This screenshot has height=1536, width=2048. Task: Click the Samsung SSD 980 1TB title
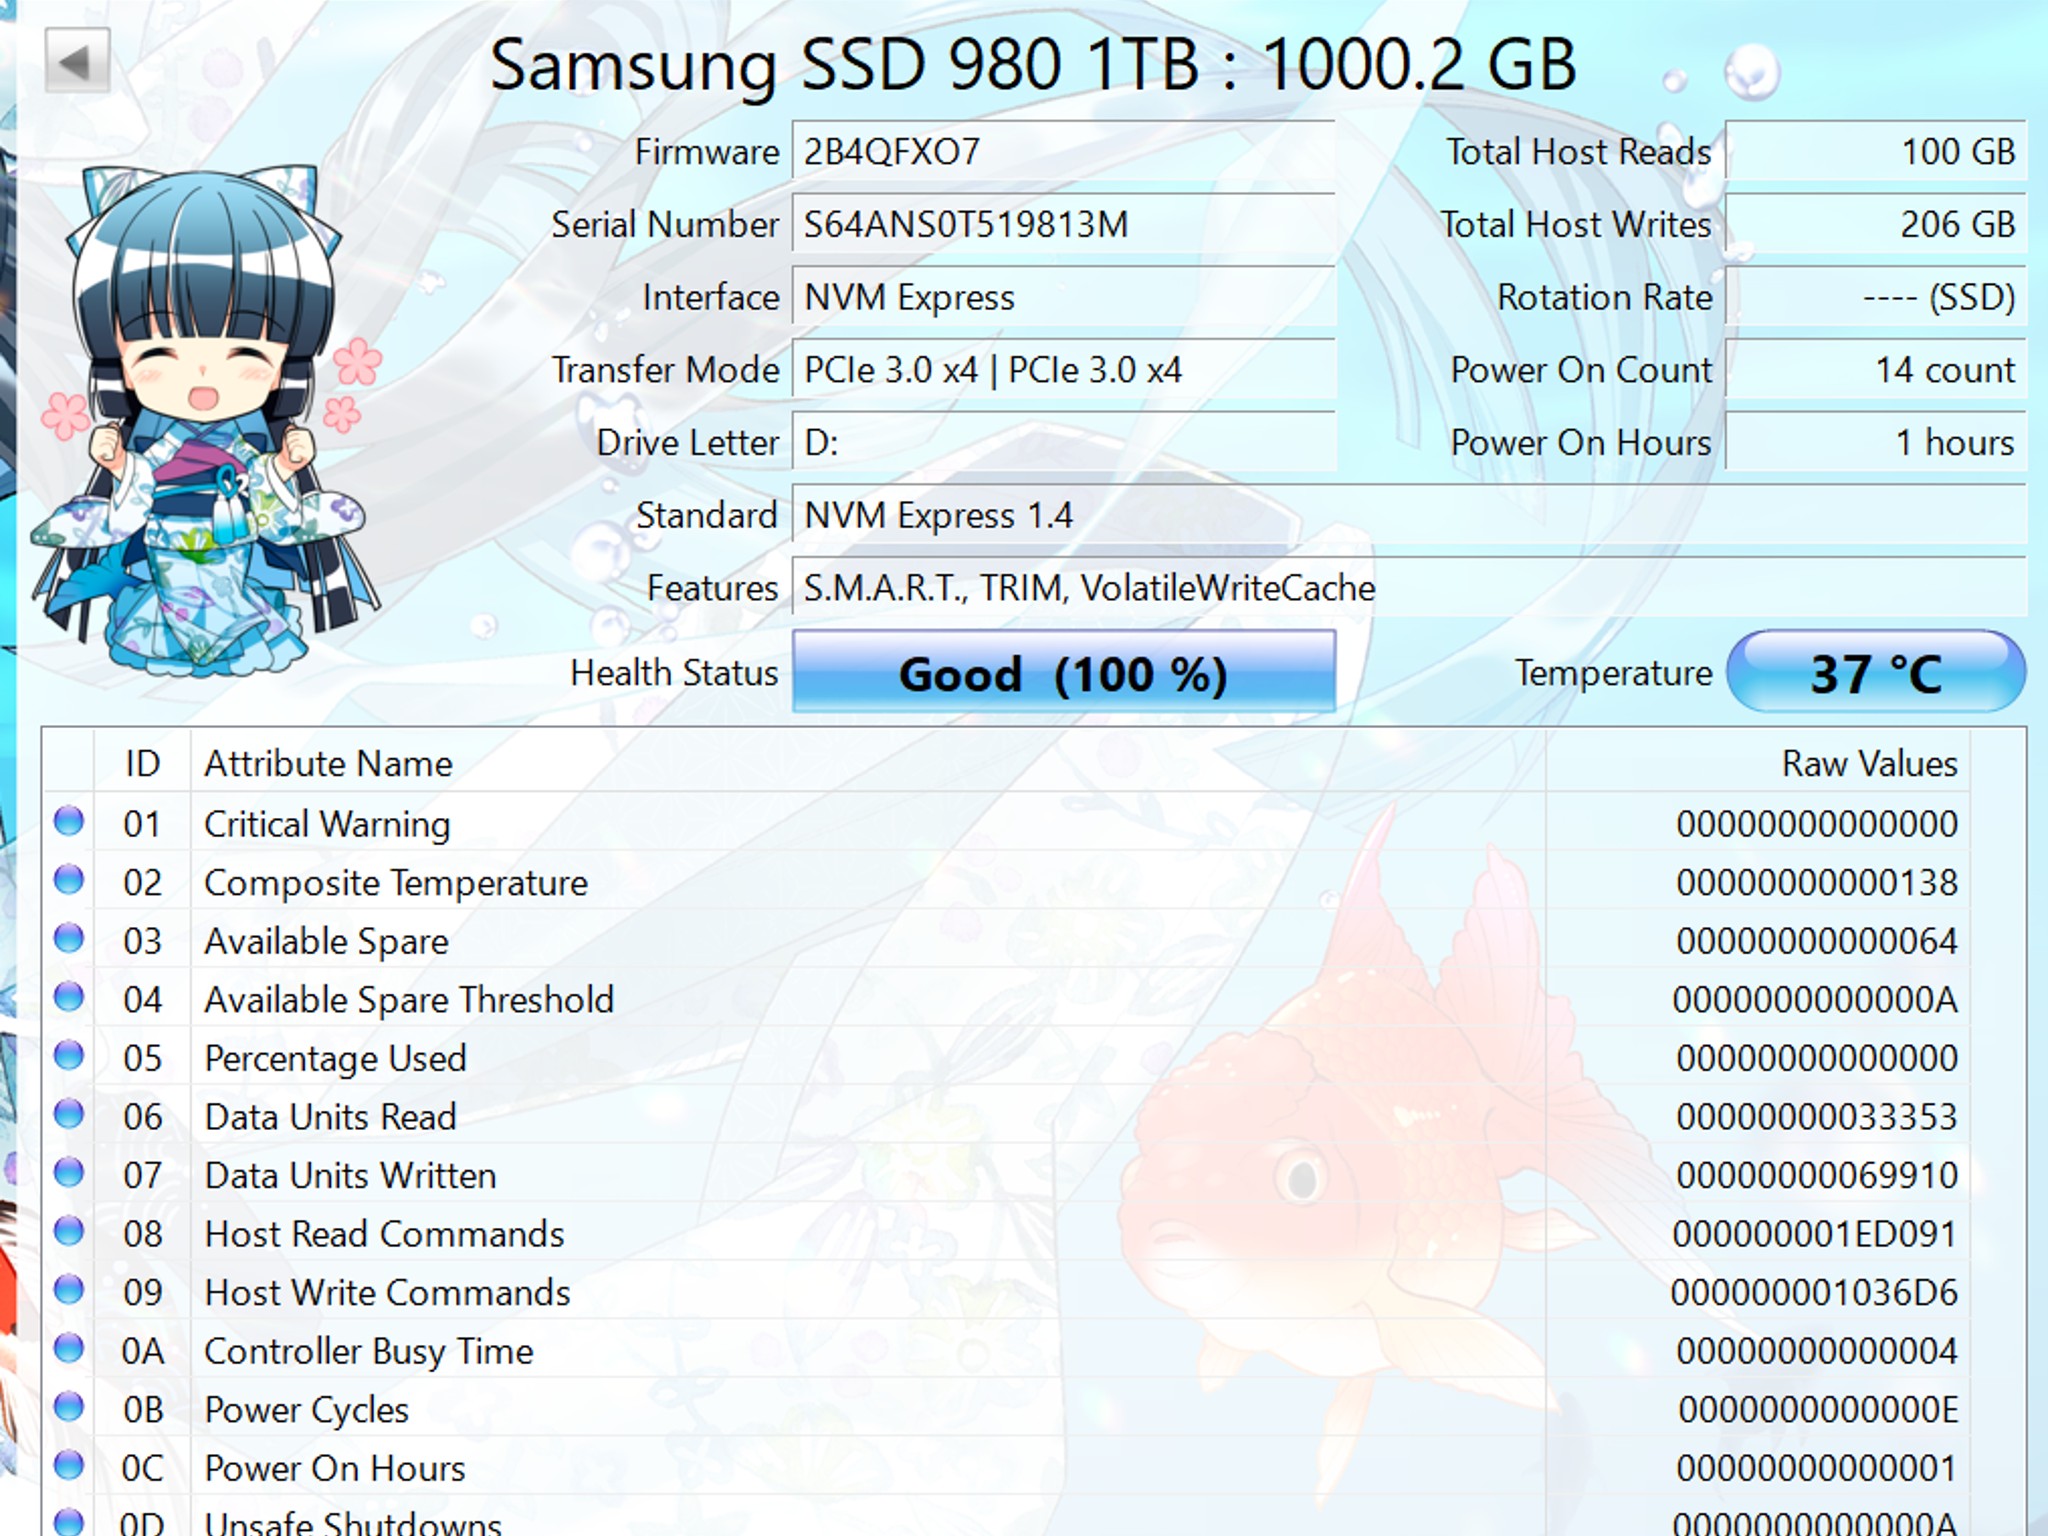pyautogui.click(x=1033, y=64)
